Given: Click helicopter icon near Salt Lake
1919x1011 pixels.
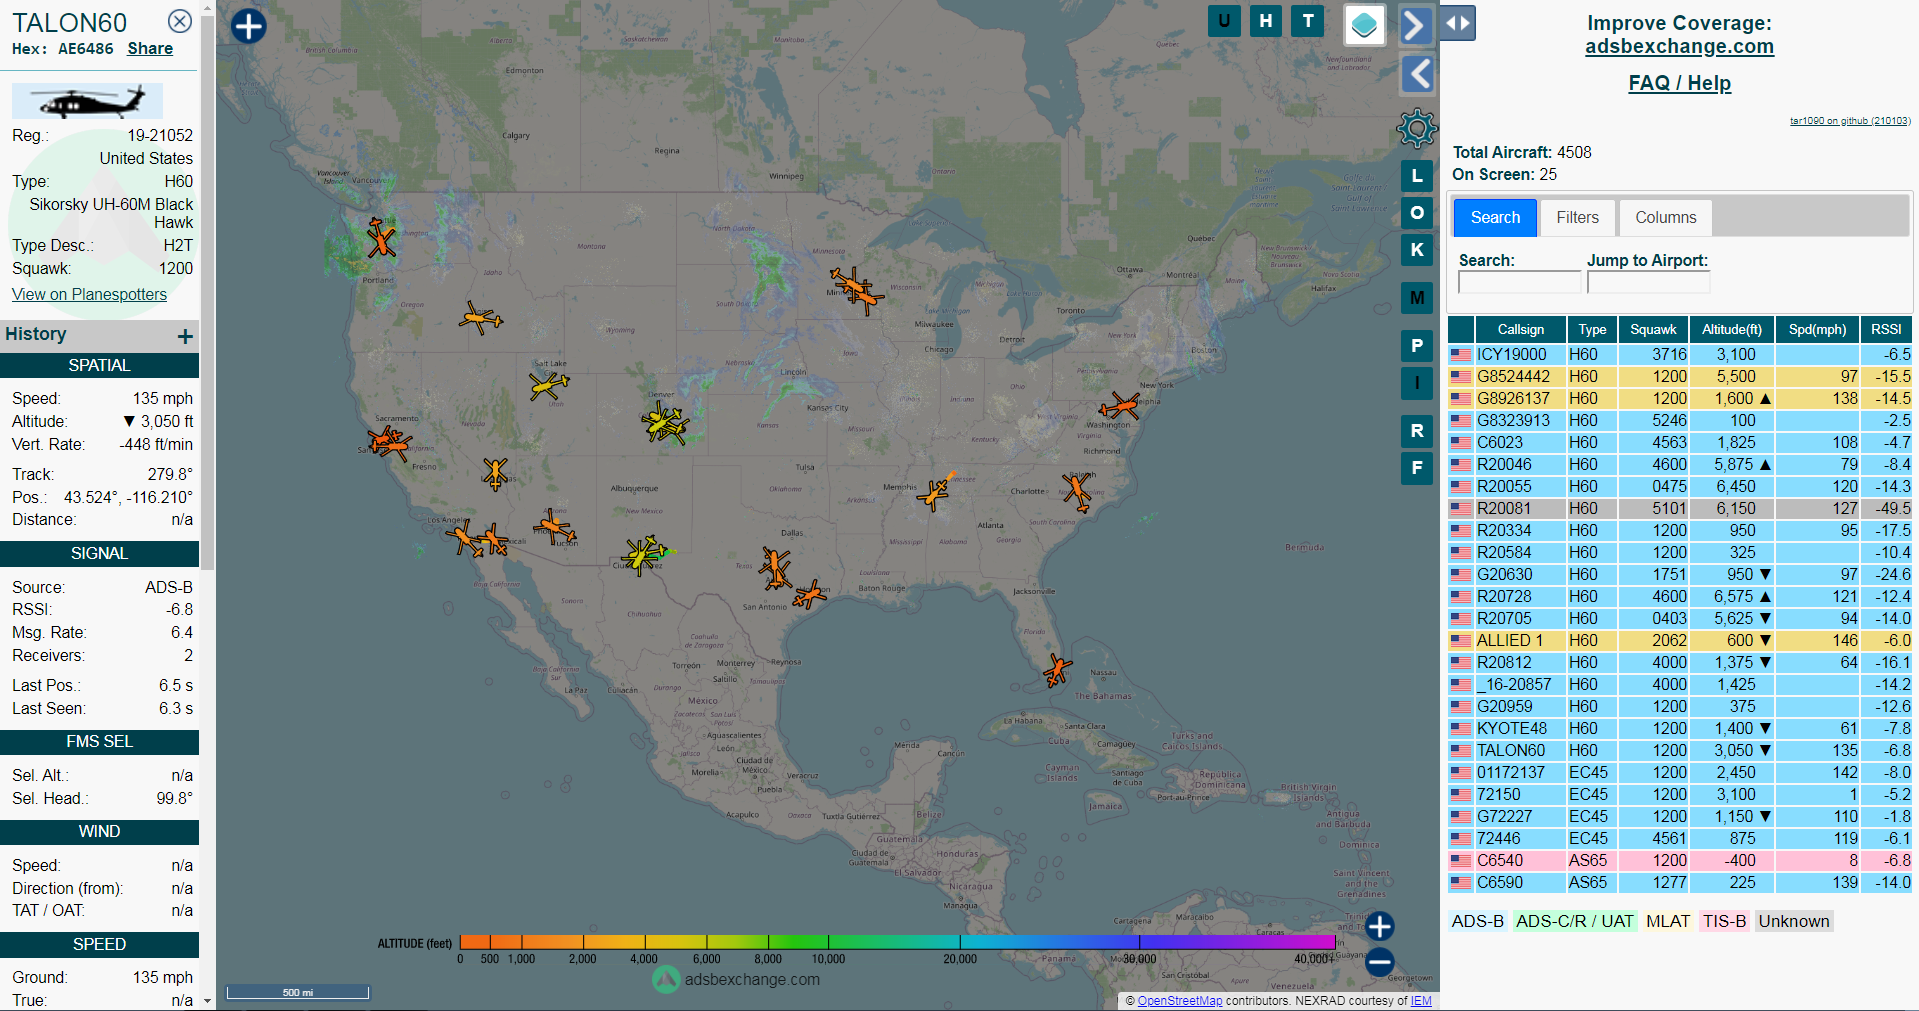Looking at the screenshot, I should tap(549, 385).
